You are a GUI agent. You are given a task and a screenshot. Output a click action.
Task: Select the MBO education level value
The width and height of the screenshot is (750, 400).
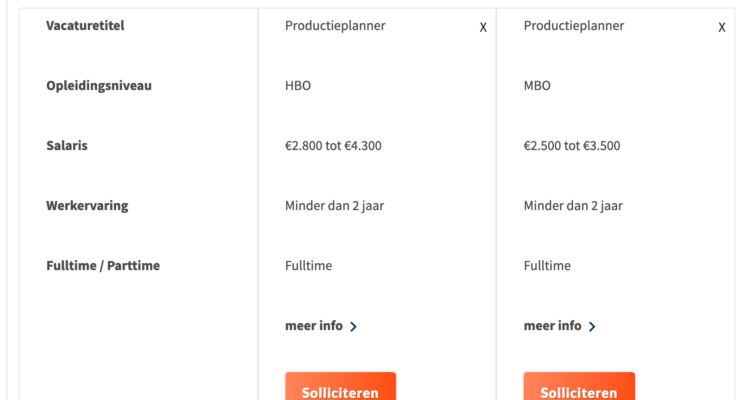537,86
